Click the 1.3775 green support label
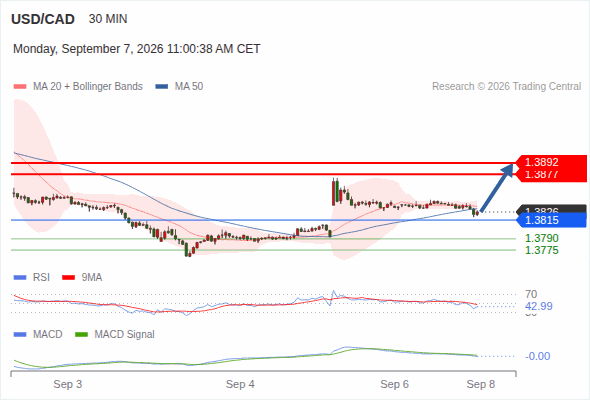The image size is (590, 400). (541, 250)
